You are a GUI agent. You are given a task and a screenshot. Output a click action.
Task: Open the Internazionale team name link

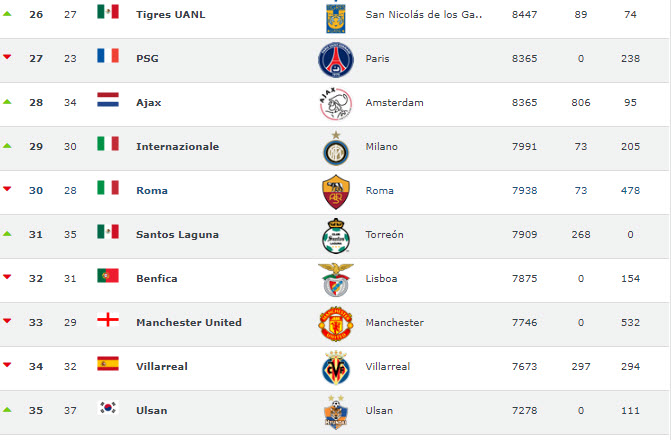[x=177, y=147]
